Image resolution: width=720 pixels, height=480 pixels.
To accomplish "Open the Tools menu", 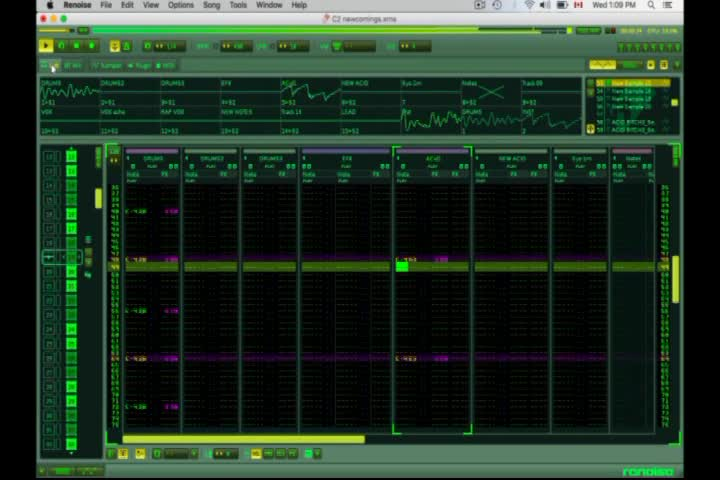I will click(x=238, y=5).
